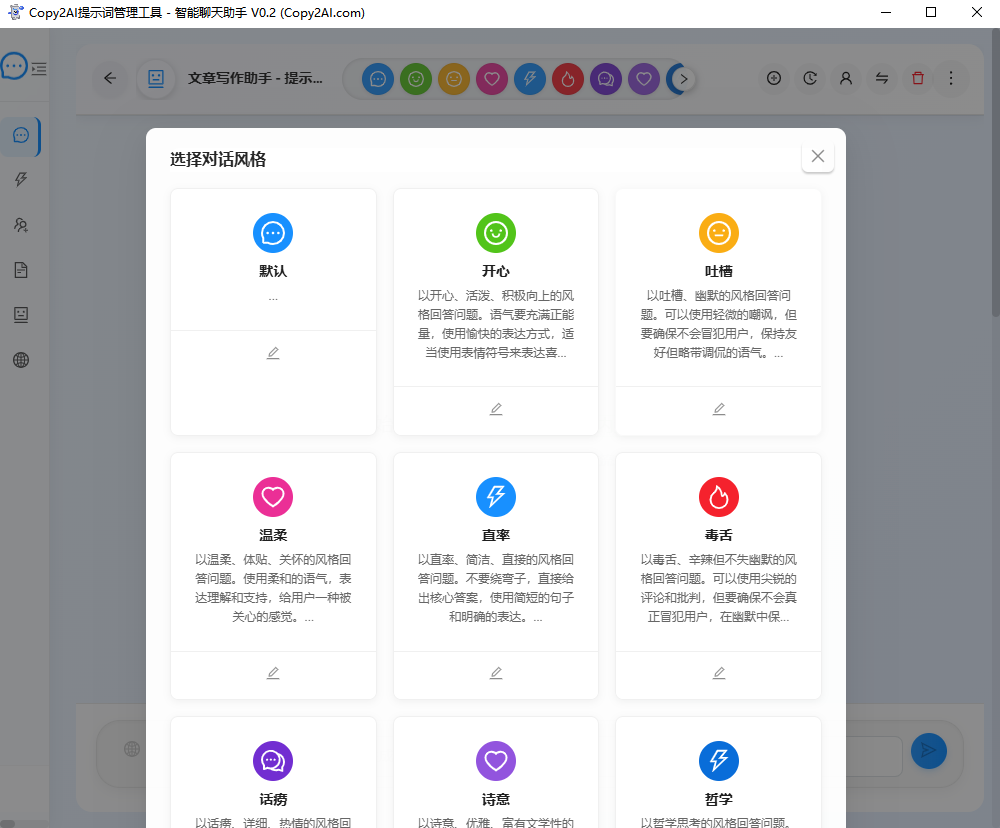Go back with the arrow button
The height and width of the screenshot is (828, 1000).
pos(110,78)
